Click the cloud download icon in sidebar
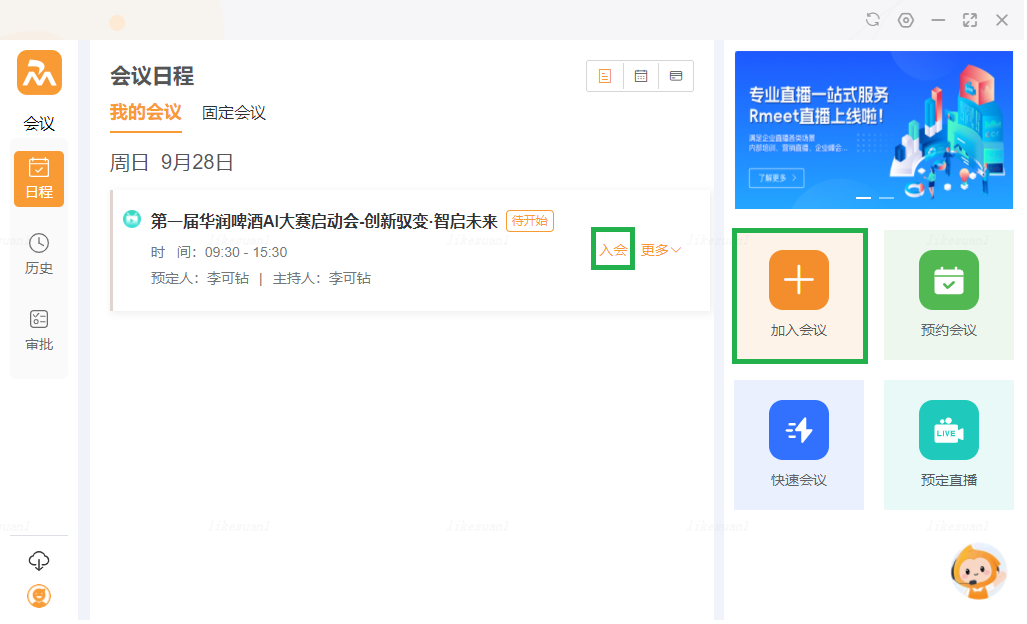This screenshot has width=1027, height=624. pos(39,560)
